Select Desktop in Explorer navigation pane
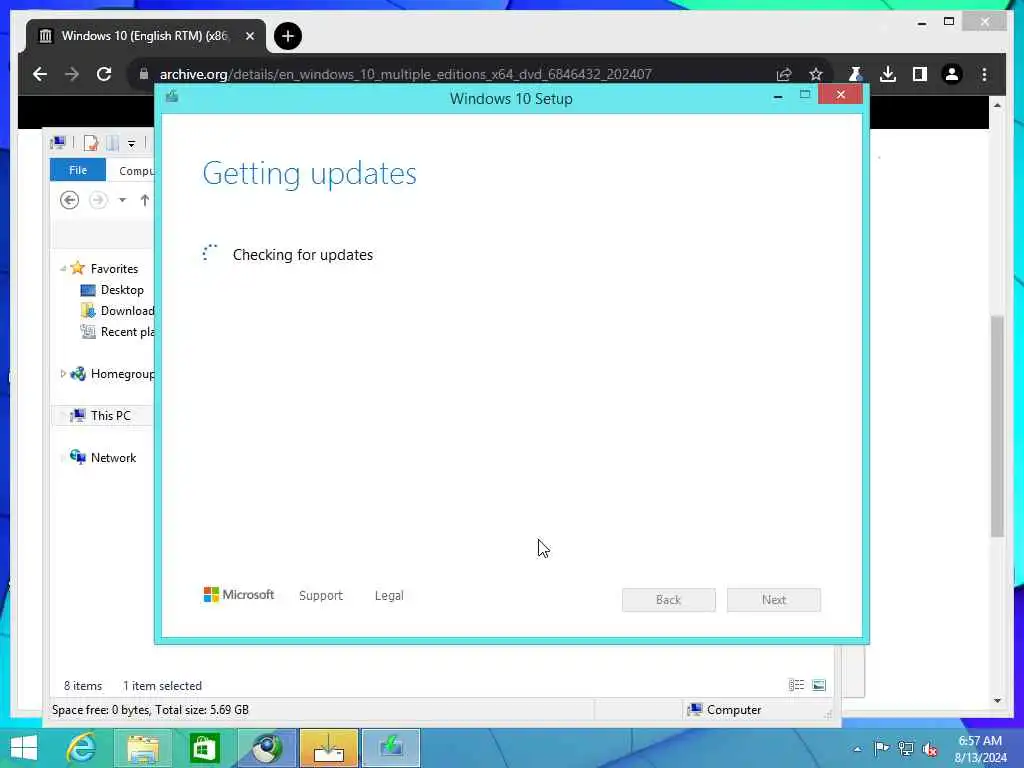 (122, 289)
